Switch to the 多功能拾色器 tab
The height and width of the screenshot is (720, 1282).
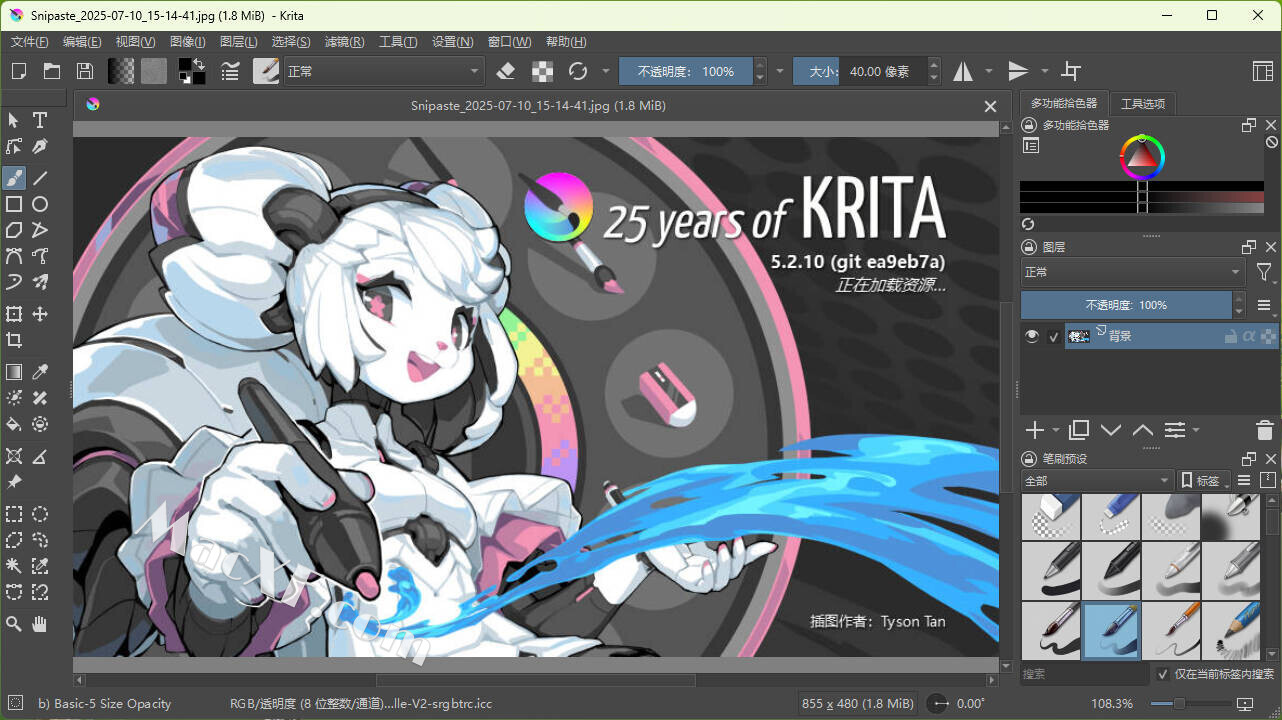pos(1063,103)
